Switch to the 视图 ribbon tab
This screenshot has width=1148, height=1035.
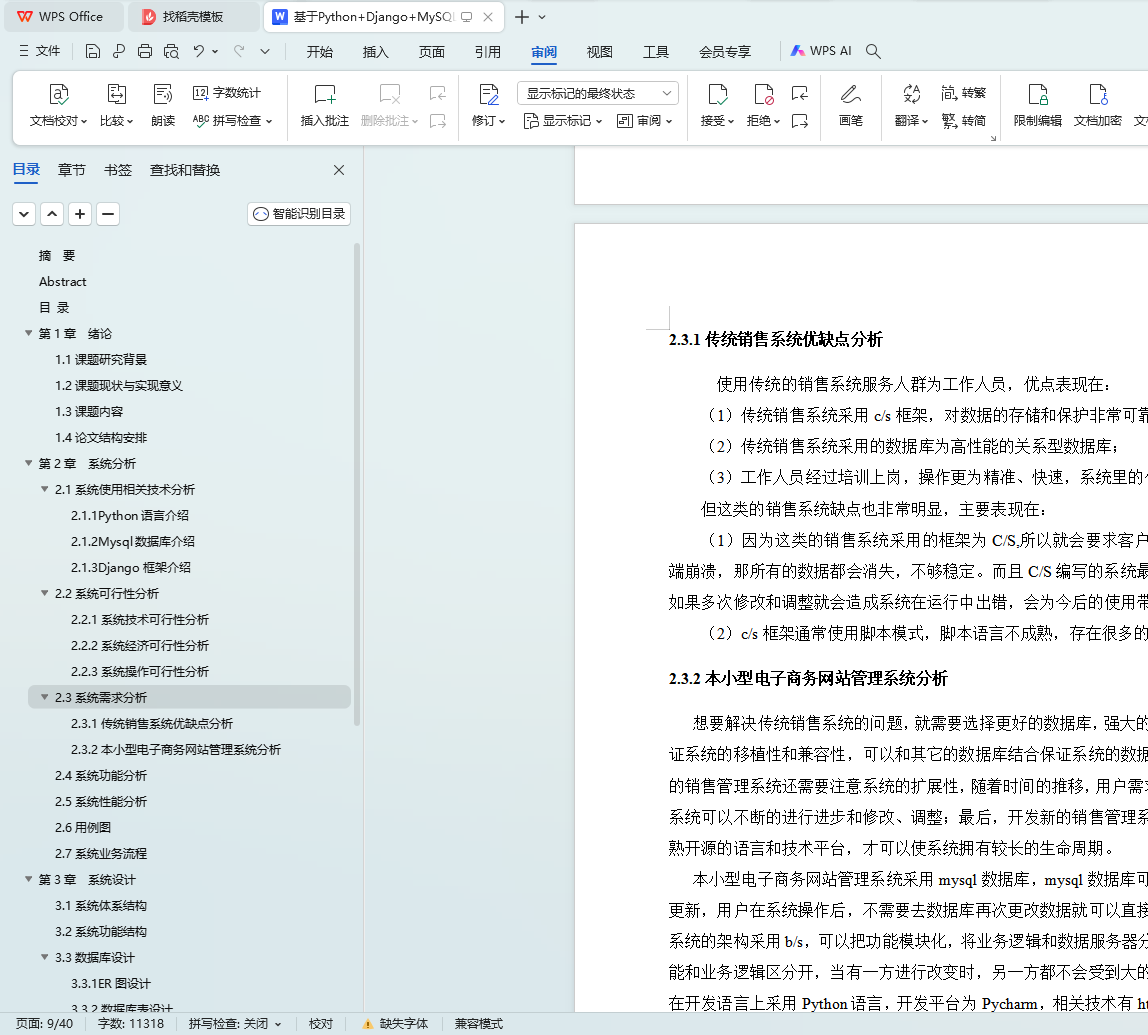(600, 52)
